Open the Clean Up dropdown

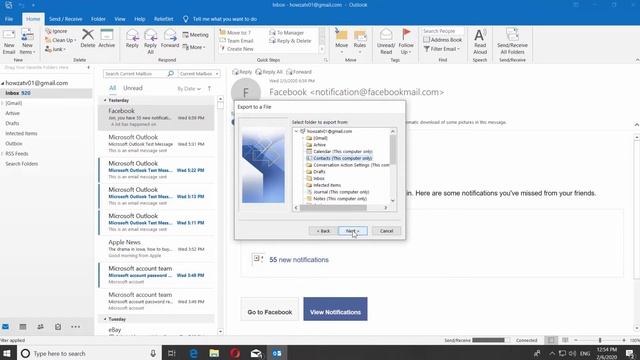click(x=60, y=40)
